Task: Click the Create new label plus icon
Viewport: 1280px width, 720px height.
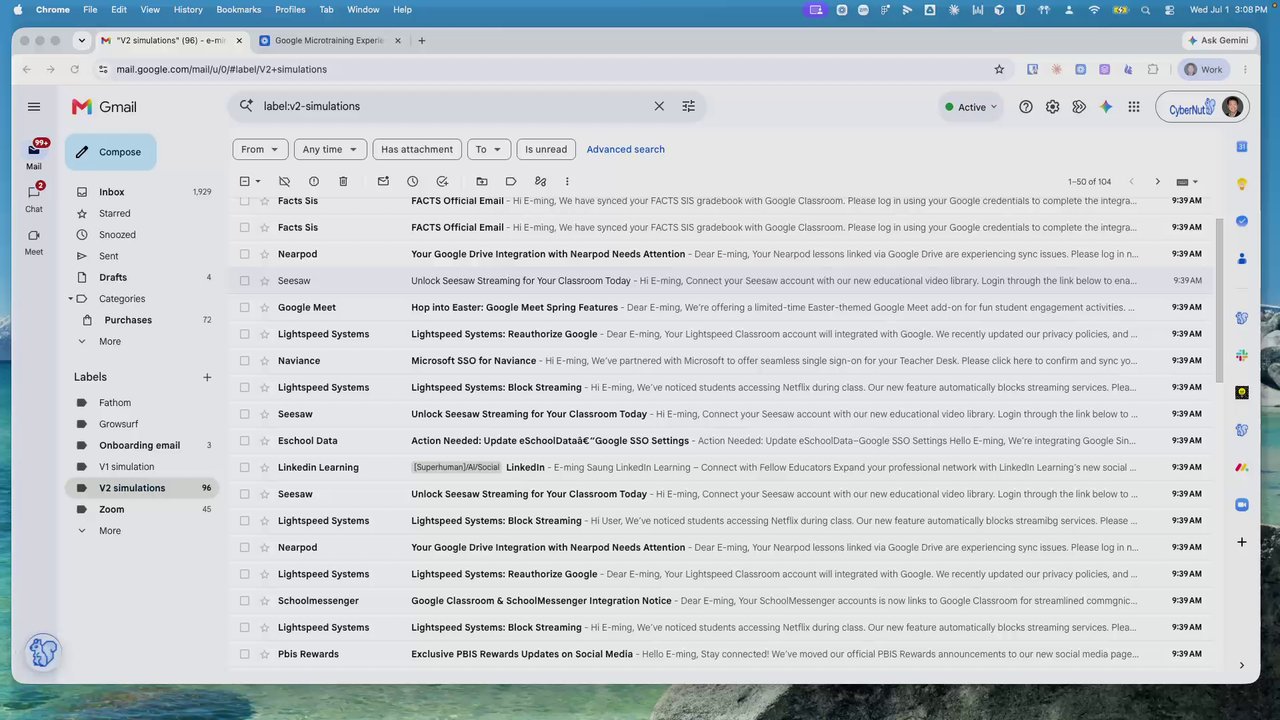Action: 207,377
